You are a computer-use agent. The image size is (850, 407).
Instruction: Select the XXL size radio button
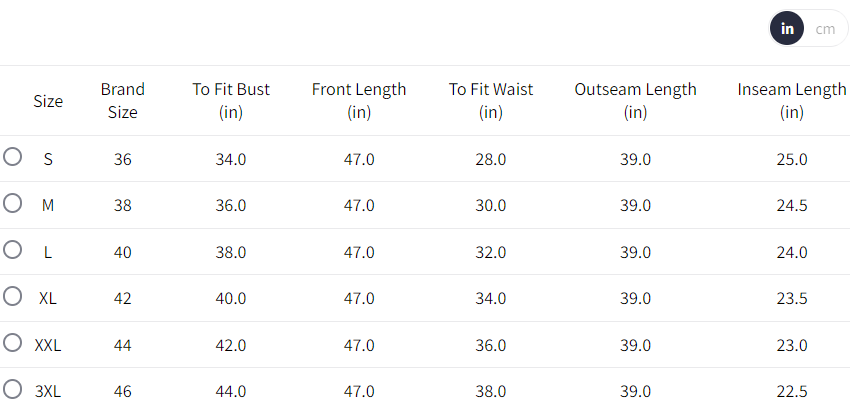coord(13,343)
